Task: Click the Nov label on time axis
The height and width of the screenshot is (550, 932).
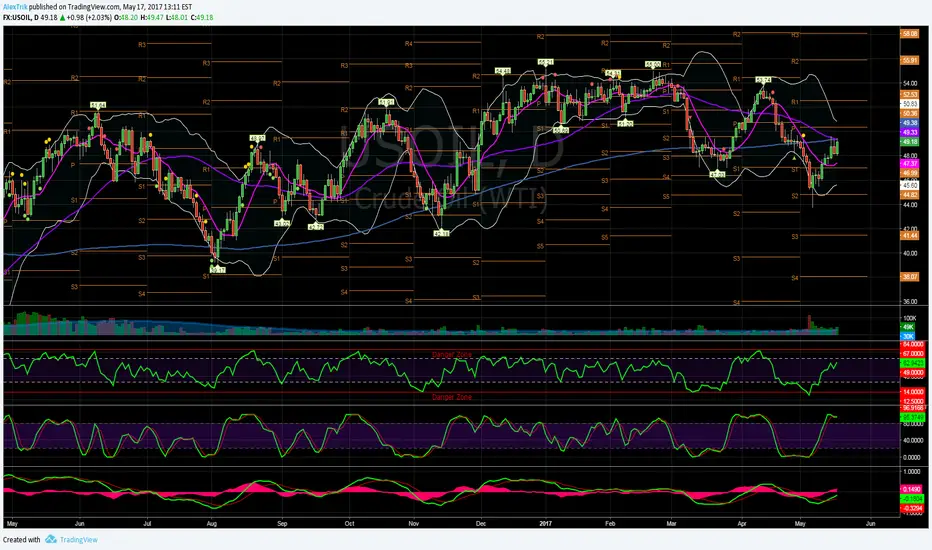Action: pyautogui.click(x=414, y=524)
